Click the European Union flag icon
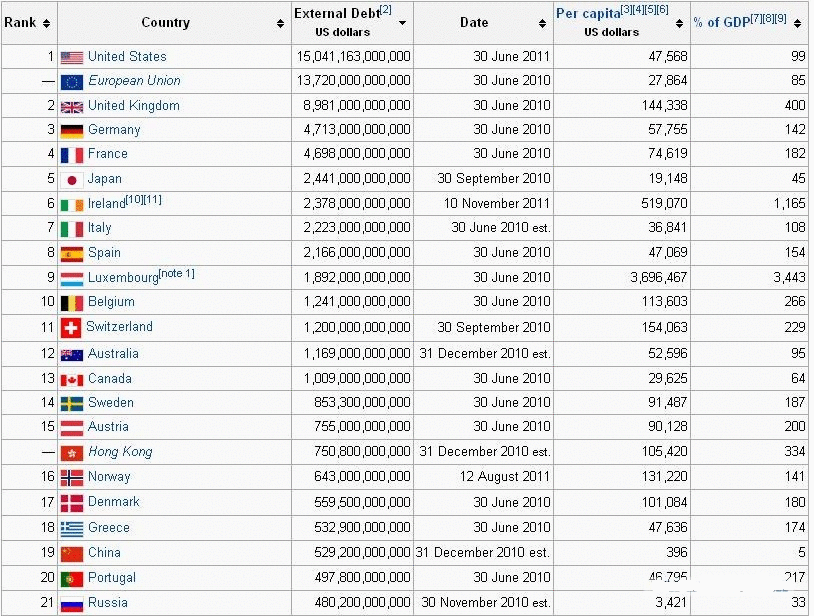 pos(72,82)
